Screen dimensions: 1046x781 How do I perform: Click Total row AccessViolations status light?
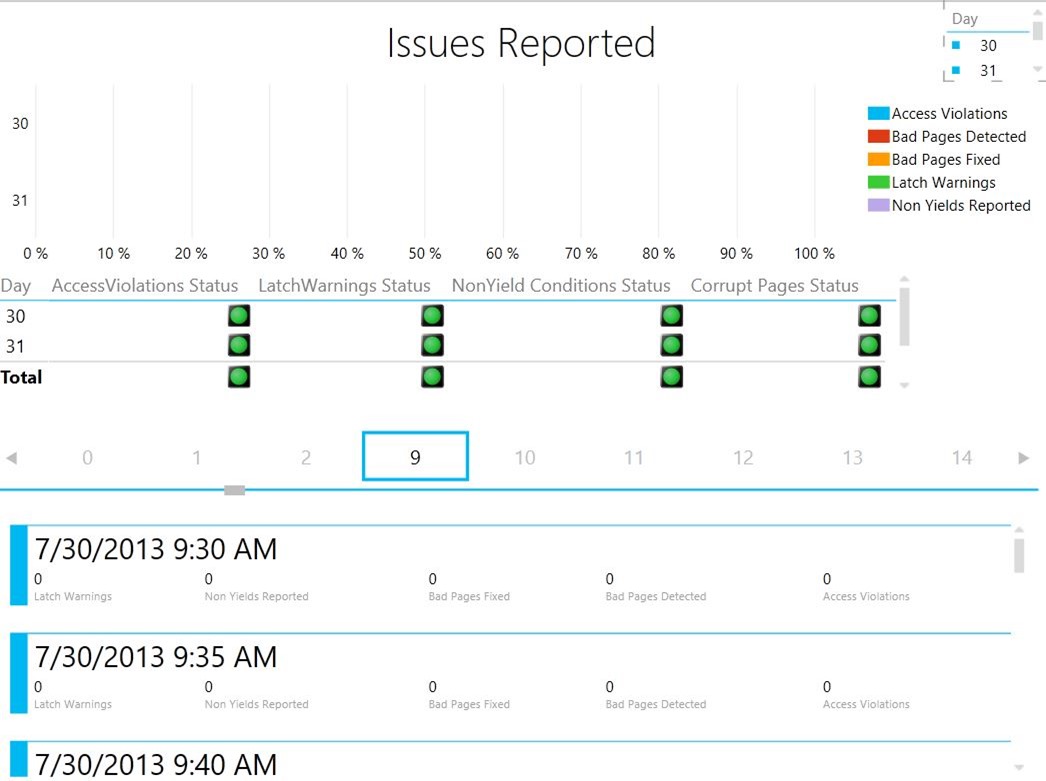pyautogui.click(x=238, y=376)
